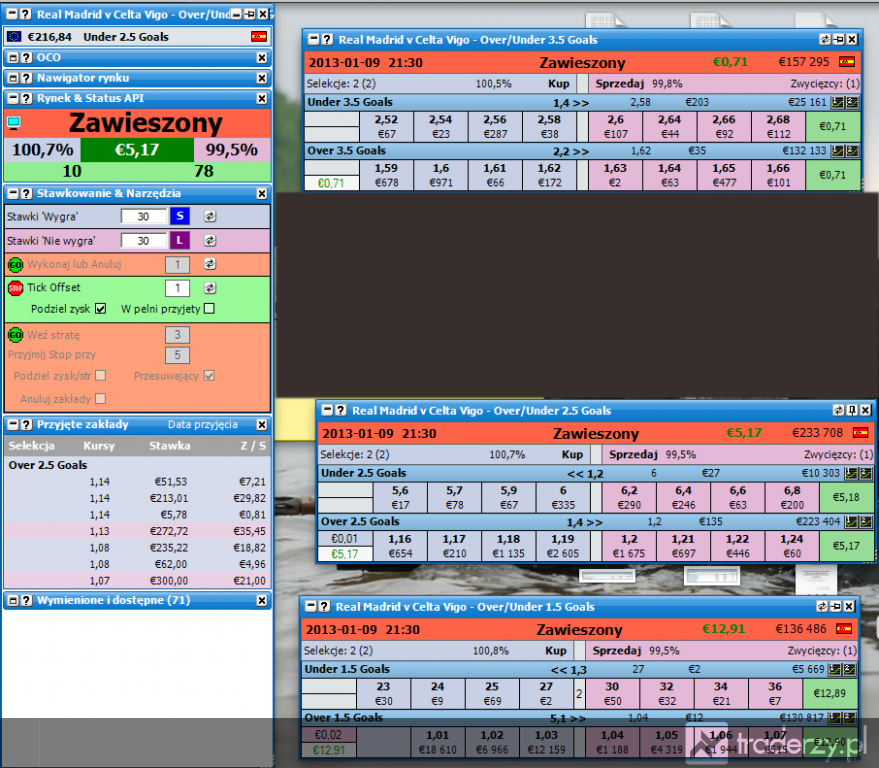Enable the W pelni przyjety checkbox
The width and height of the screenshot is (879, 768).
pyautogui.click(x=209, y=309)
